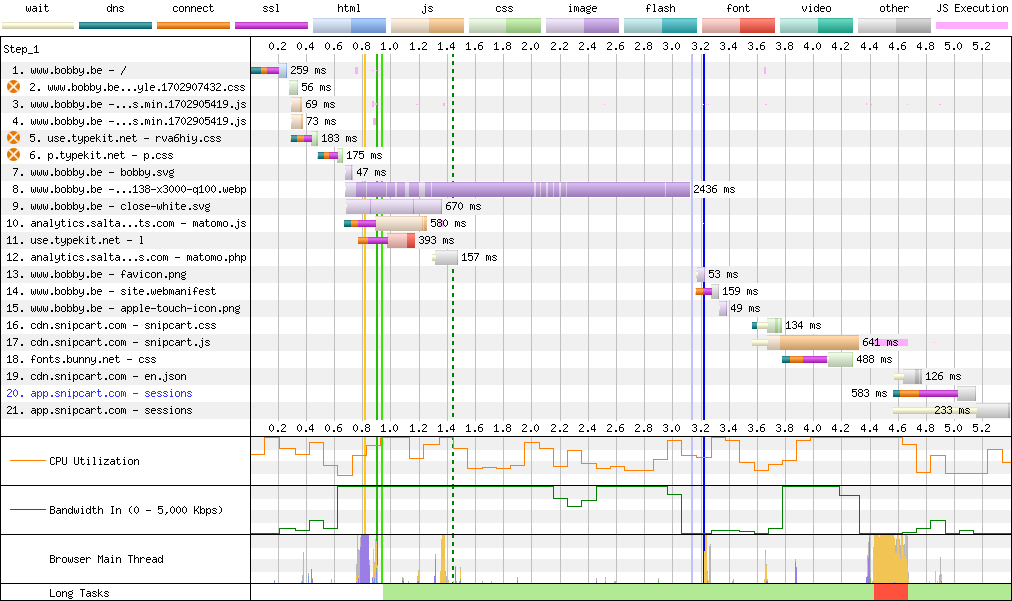This screenshot has height=601, width=1012.
Task: Select request 21 app.snipcart.com sessions label
Action: point(99,410)
